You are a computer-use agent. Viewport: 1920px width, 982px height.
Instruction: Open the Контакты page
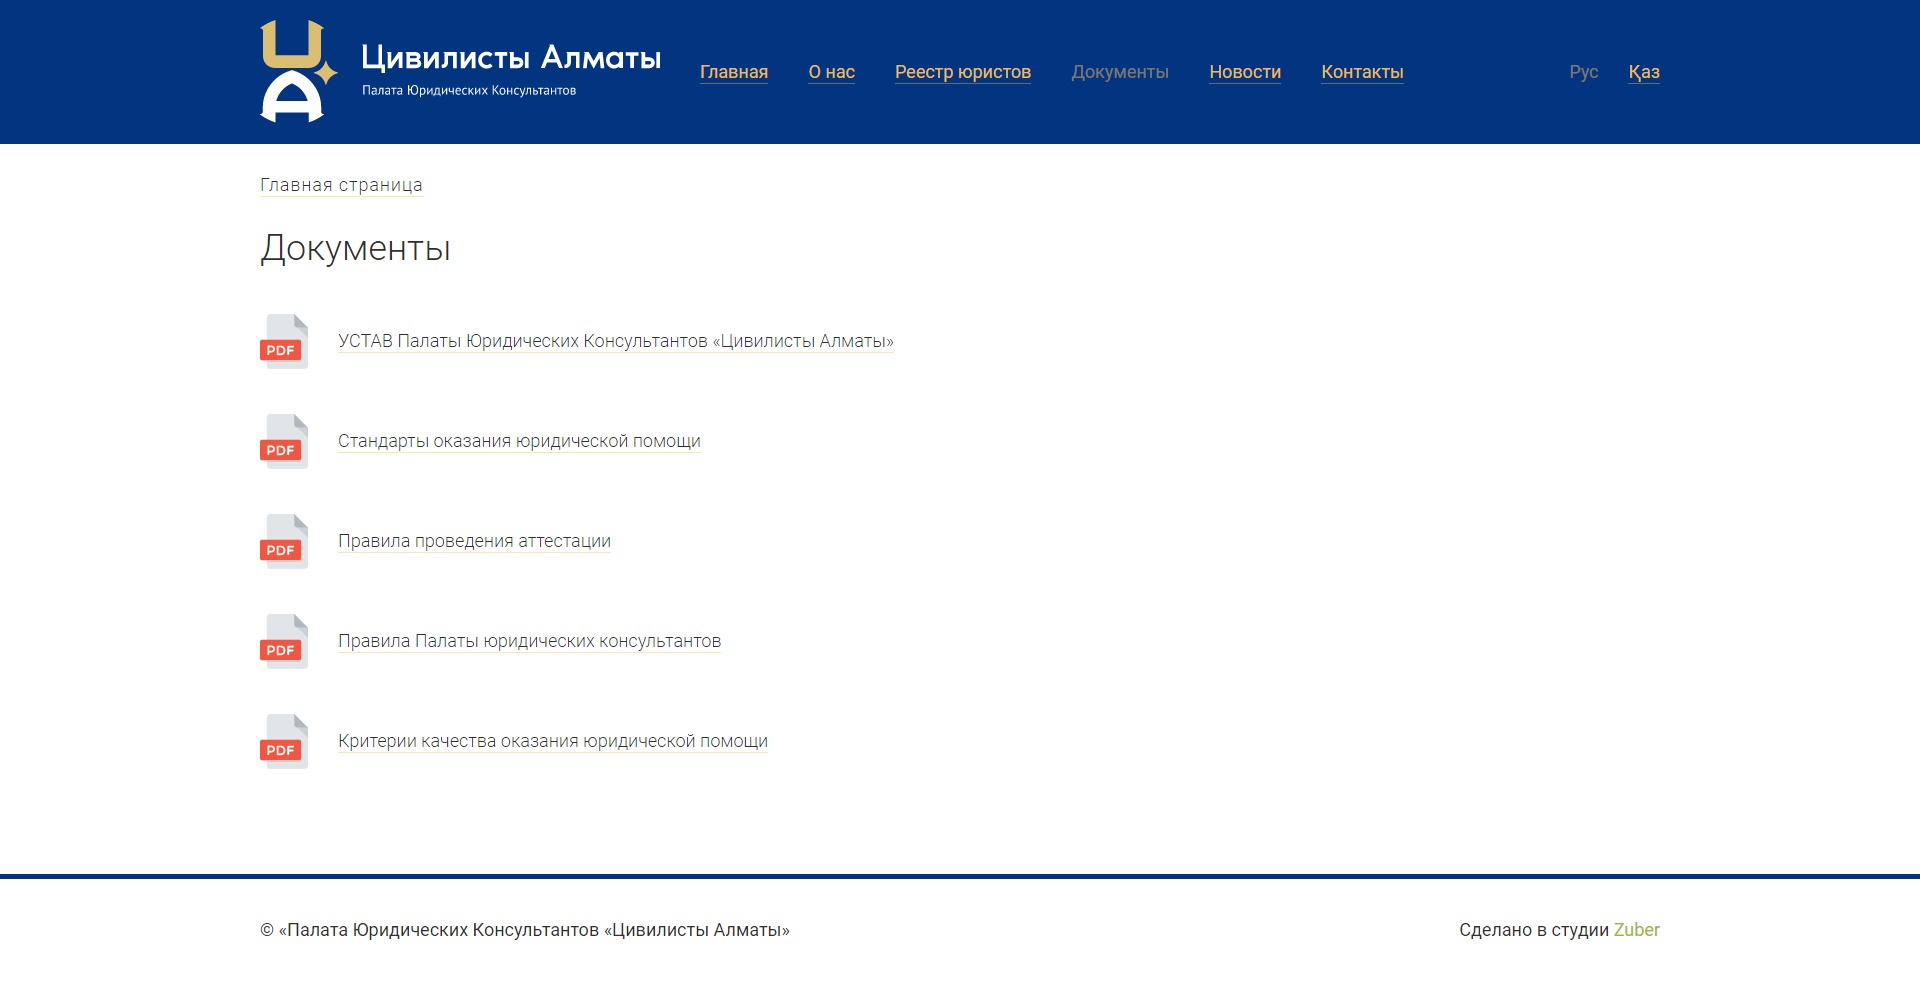1362,72
